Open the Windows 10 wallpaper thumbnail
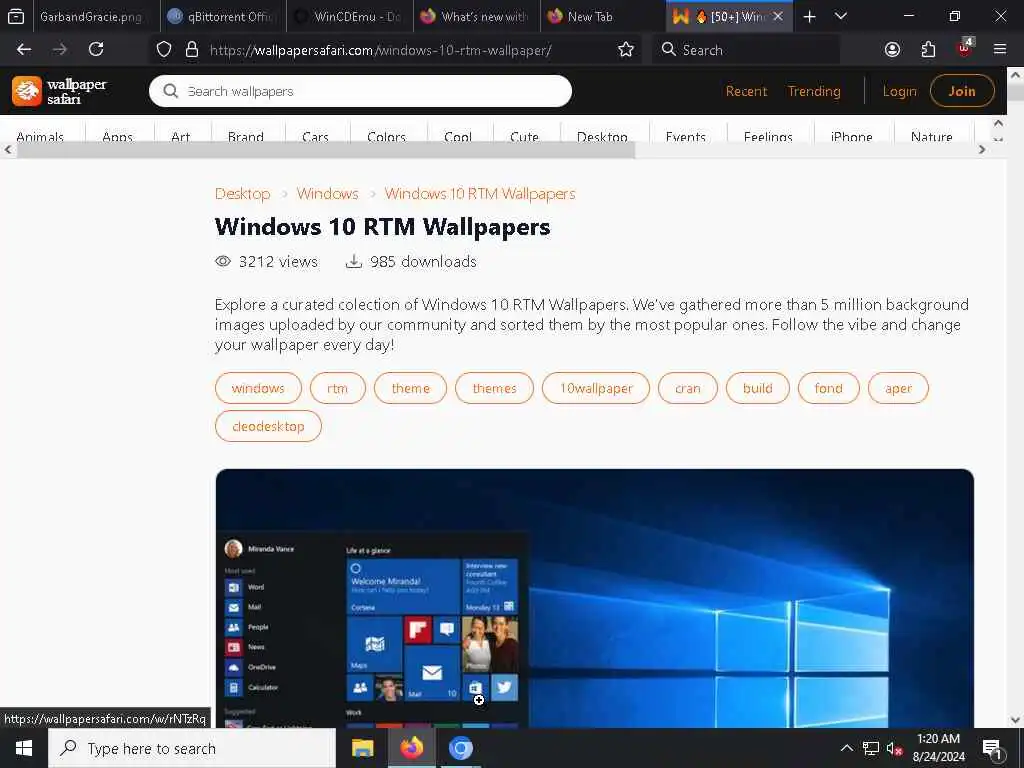 pyautogui.click(x=594, y=598)
